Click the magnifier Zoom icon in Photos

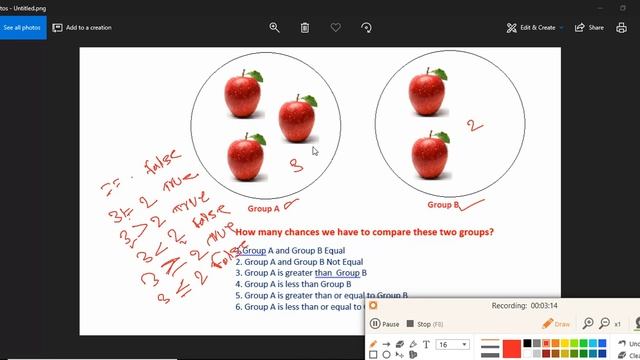coord(274,28)
